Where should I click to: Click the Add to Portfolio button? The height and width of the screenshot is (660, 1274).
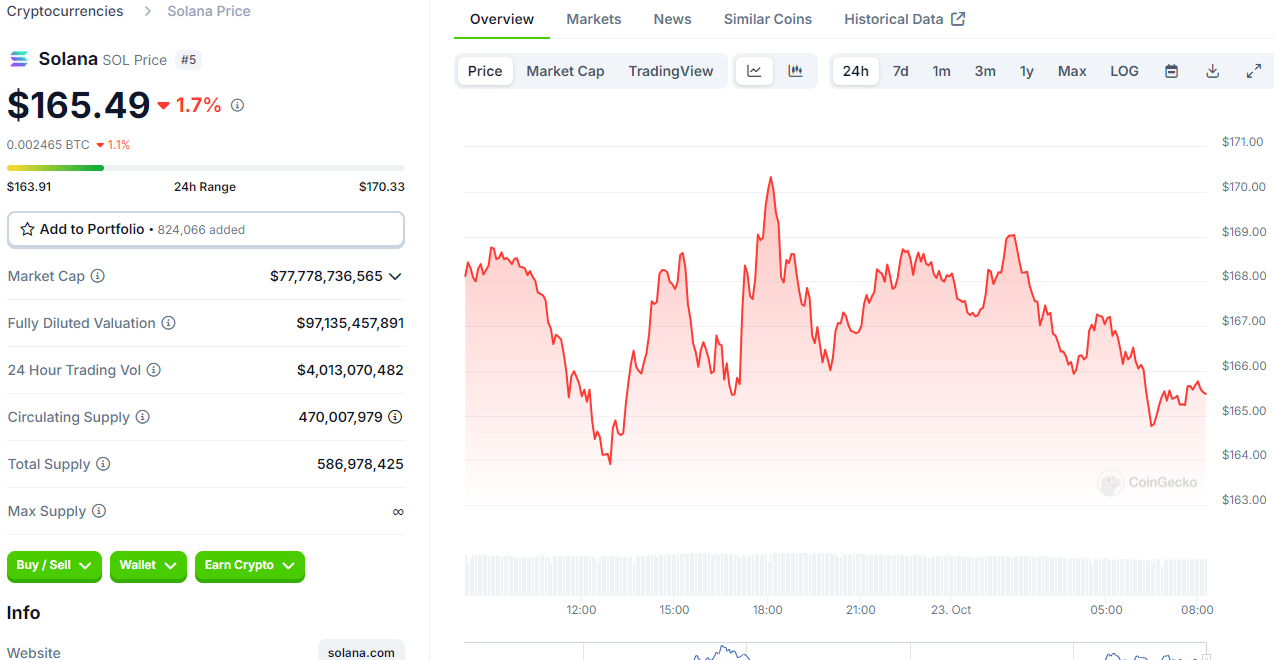click(206, 229)
